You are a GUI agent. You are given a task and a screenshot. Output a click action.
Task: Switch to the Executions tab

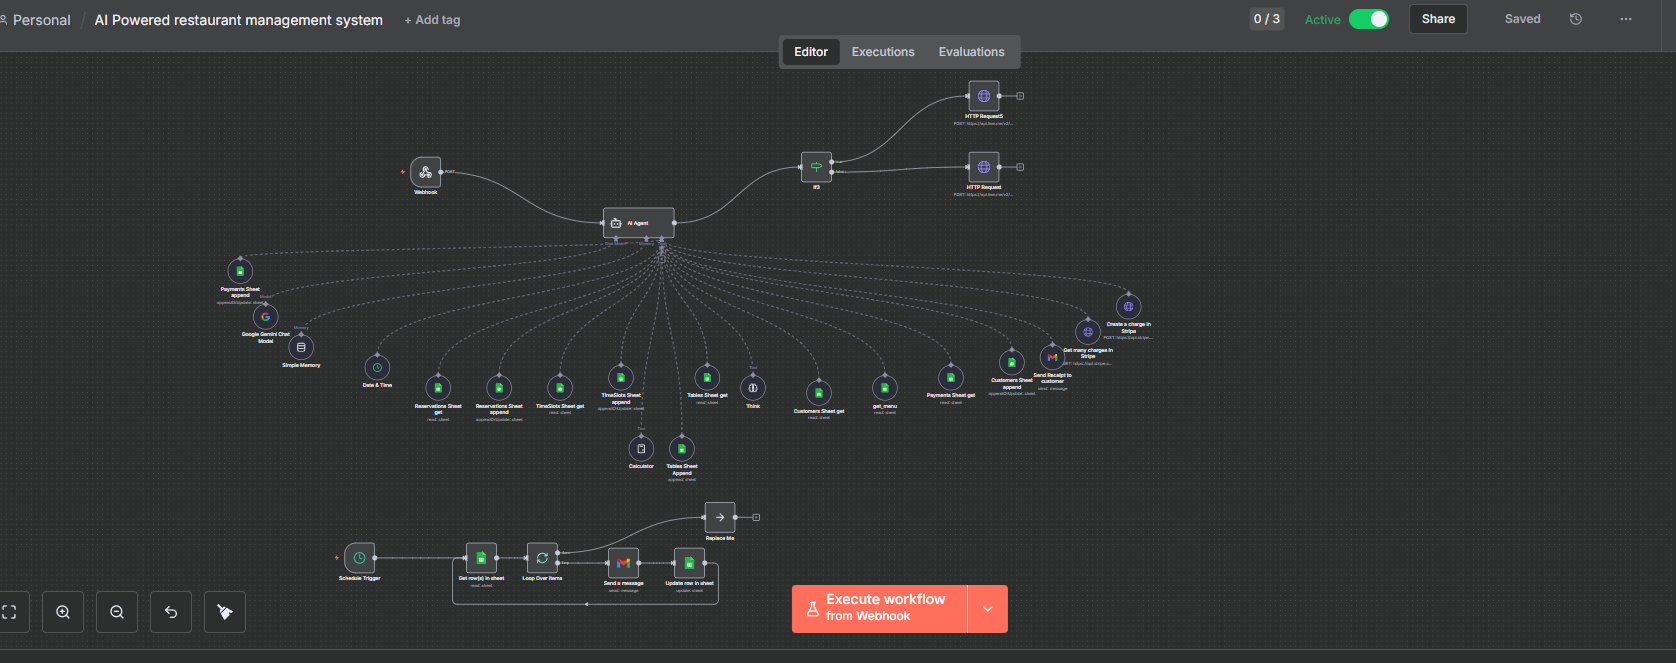coord(883,52)
